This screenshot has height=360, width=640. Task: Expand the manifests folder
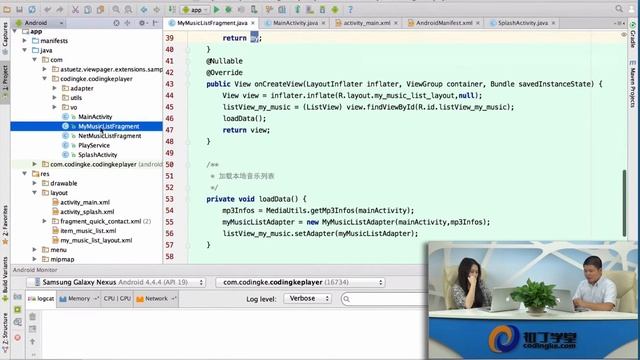(24, 40)
